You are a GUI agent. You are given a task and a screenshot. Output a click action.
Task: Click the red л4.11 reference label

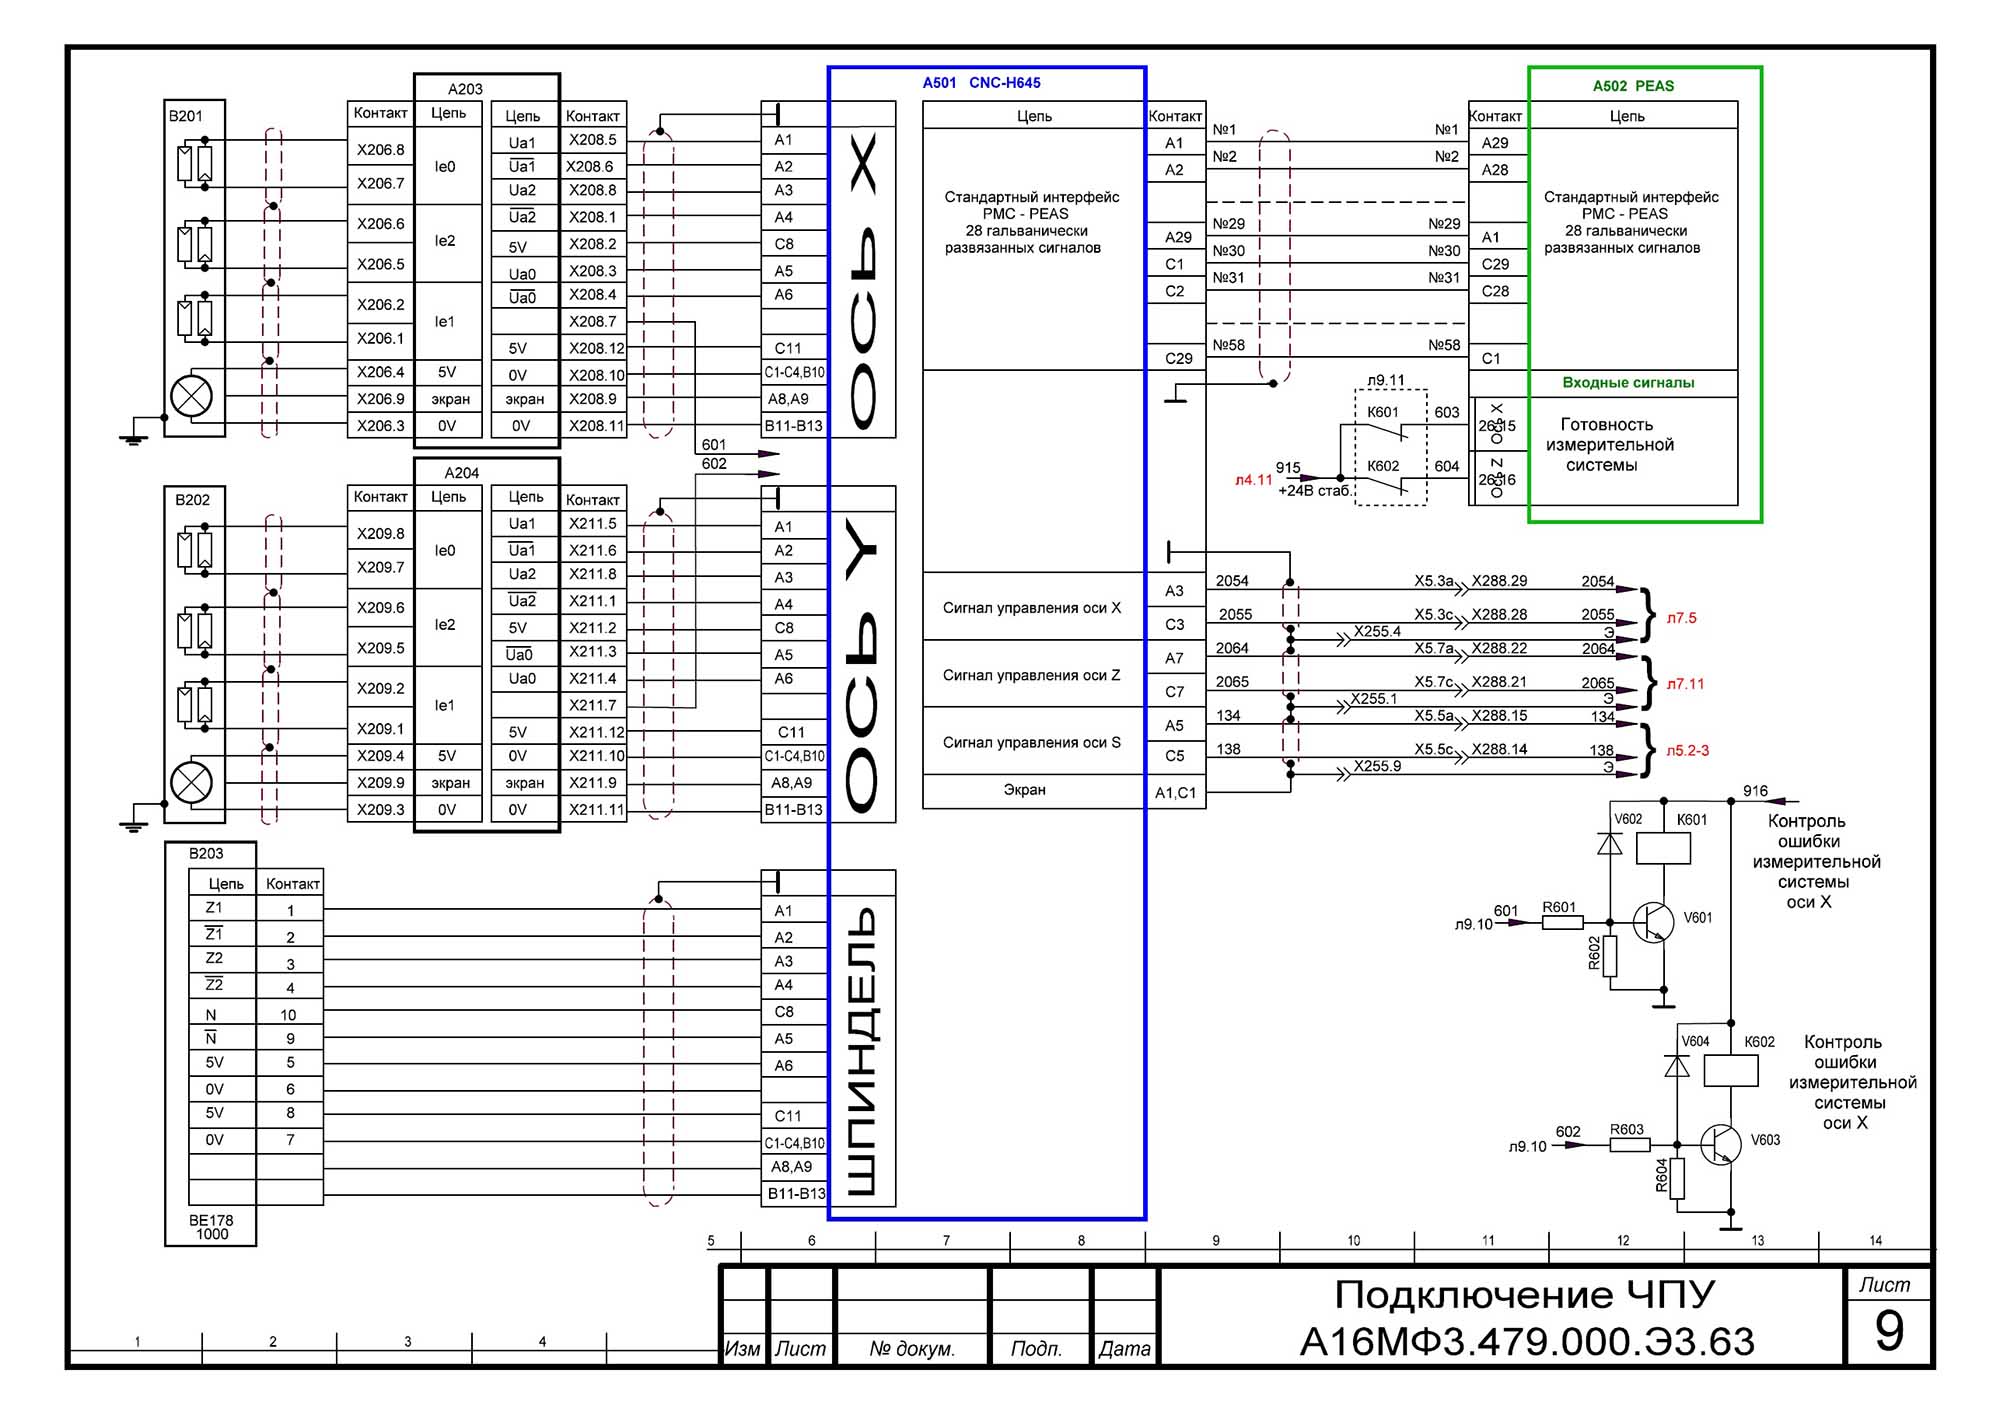coord(1253,480)
